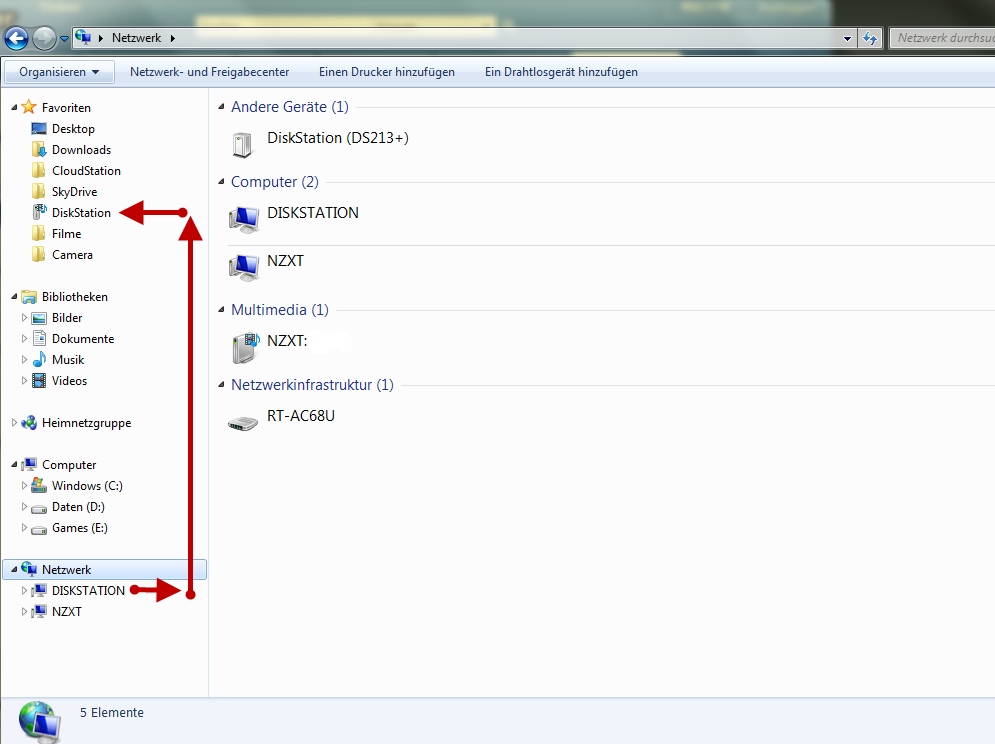This screenshot has height=744, width=995.
Task: Open the Downloads folder icon
Action: click(x=39, y=150)
